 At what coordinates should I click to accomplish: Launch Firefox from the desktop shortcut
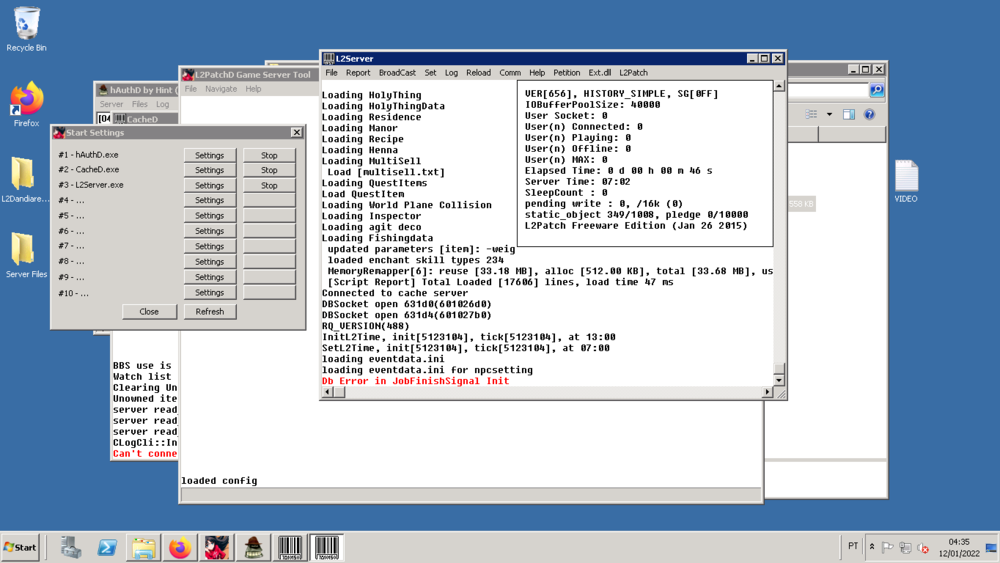coord(26,101)
